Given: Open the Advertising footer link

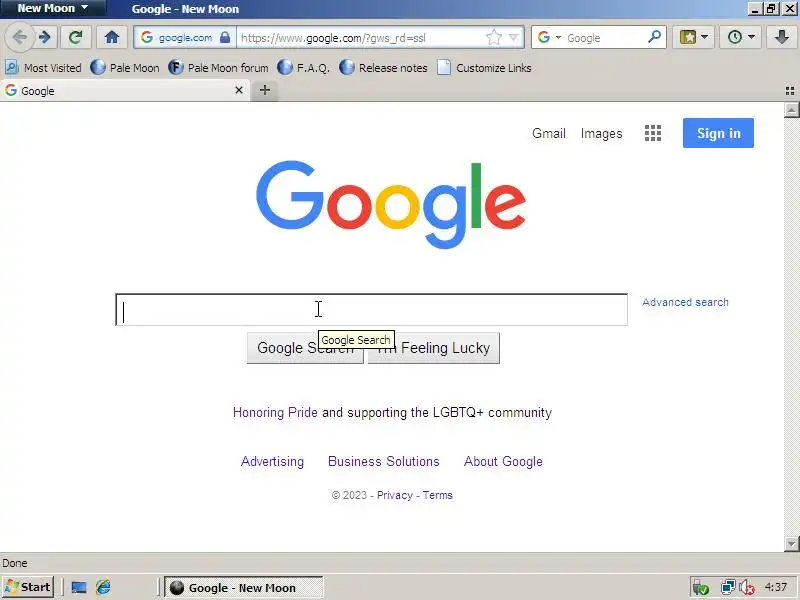Looking at the screenshot, I should click(x=272, y=461).
